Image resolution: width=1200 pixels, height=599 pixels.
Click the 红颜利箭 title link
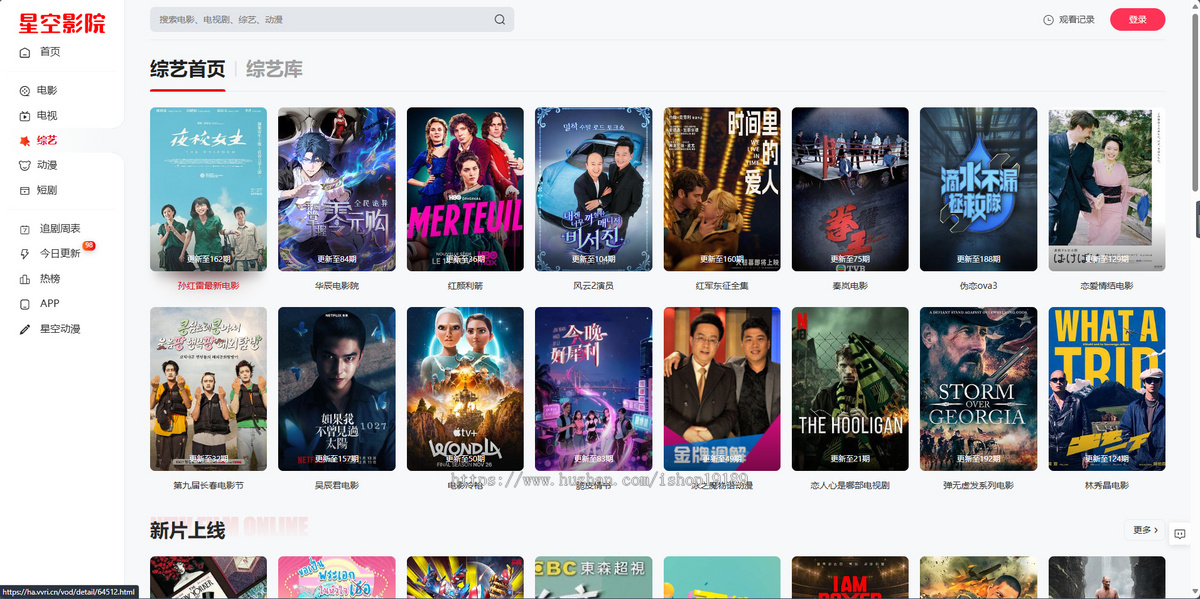click(x=465, y=285)
